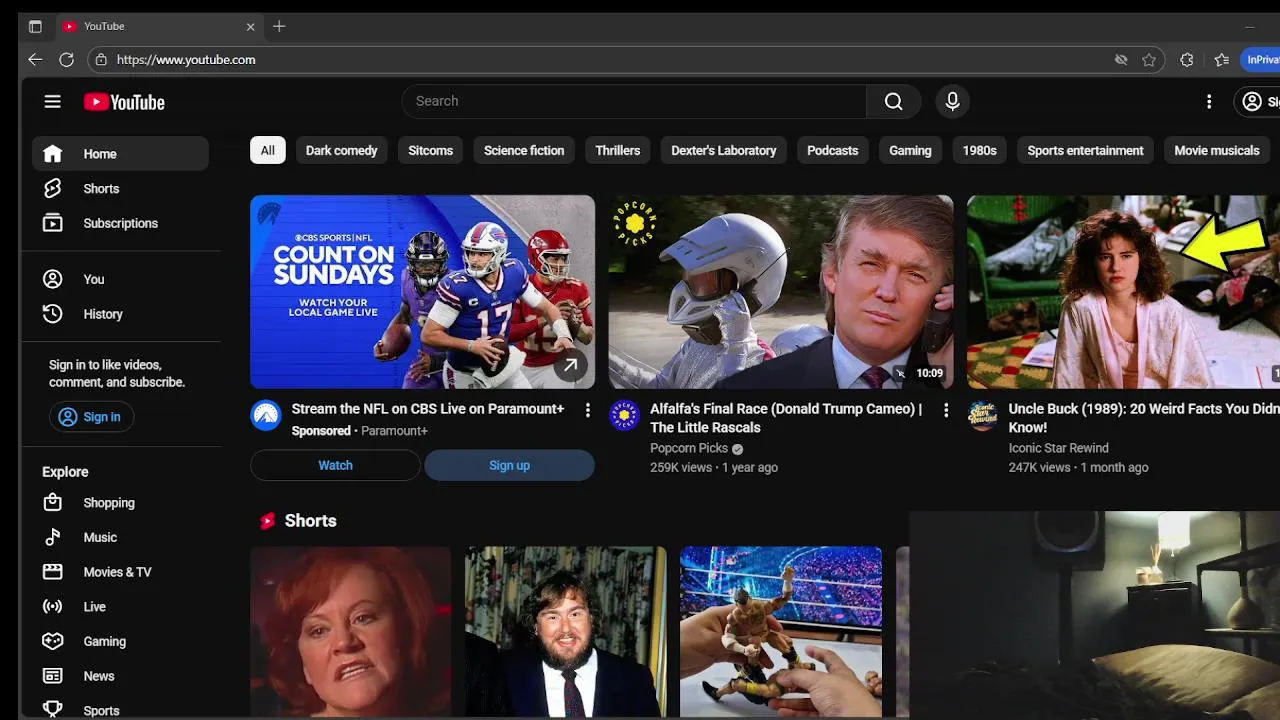Click the YouTube logo
This screenshot has width=1280, height=720.
(124, 102)
